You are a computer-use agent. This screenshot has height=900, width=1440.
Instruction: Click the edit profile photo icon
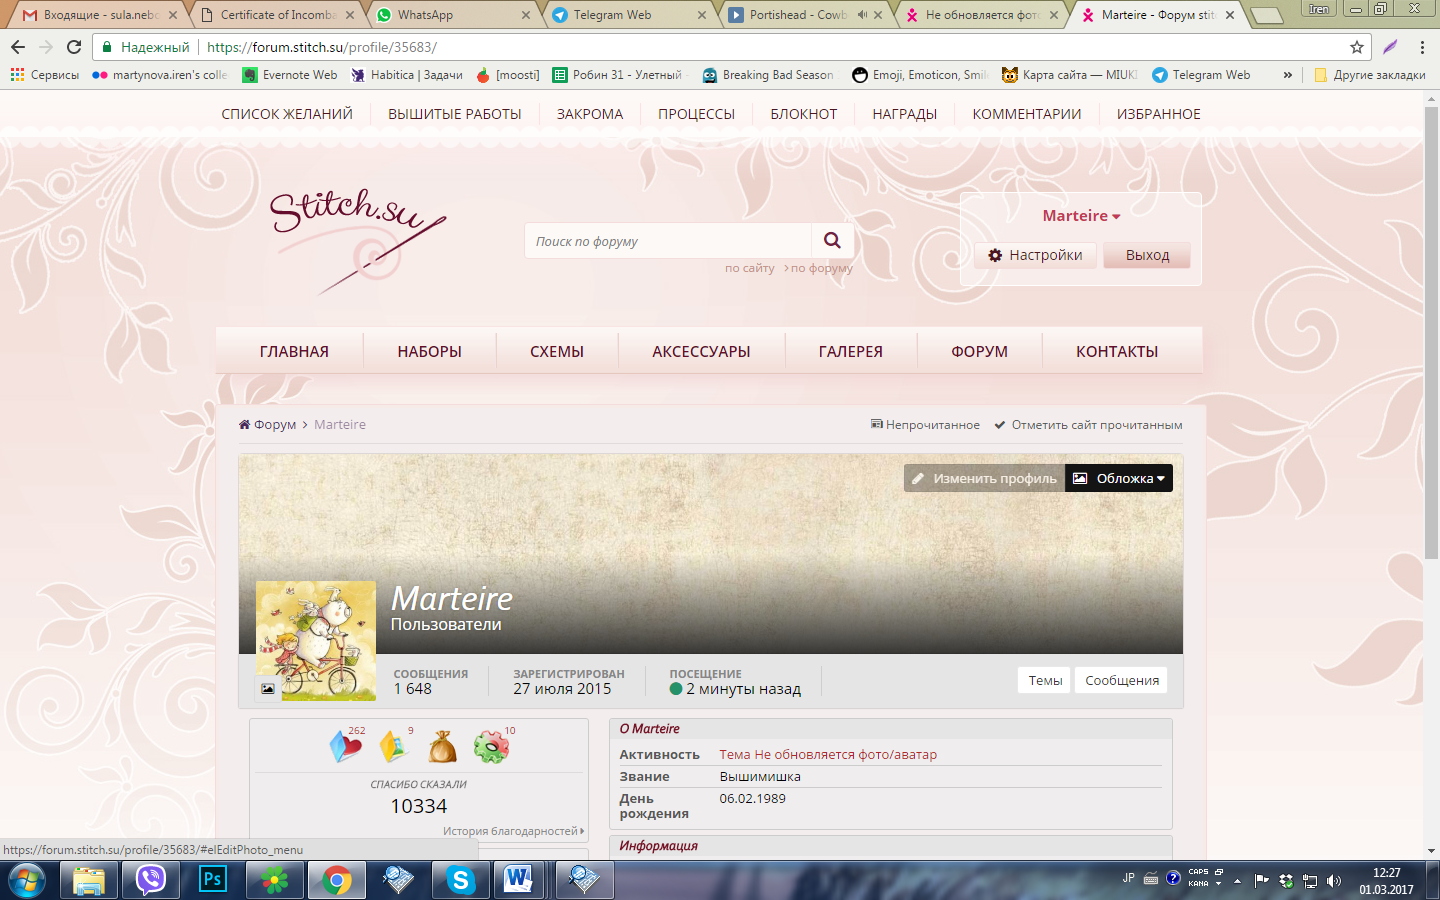pos(267,688)
